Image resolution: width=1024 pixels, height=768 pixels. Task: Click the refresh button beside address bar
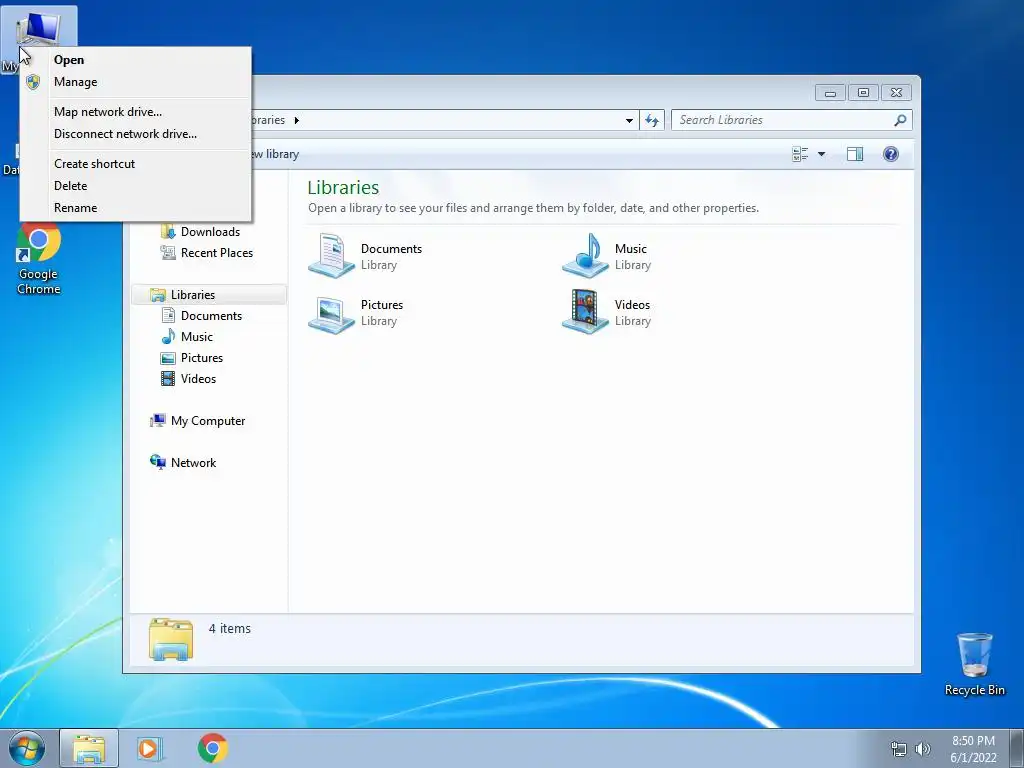pyautogui.click(x=652, y=120)
